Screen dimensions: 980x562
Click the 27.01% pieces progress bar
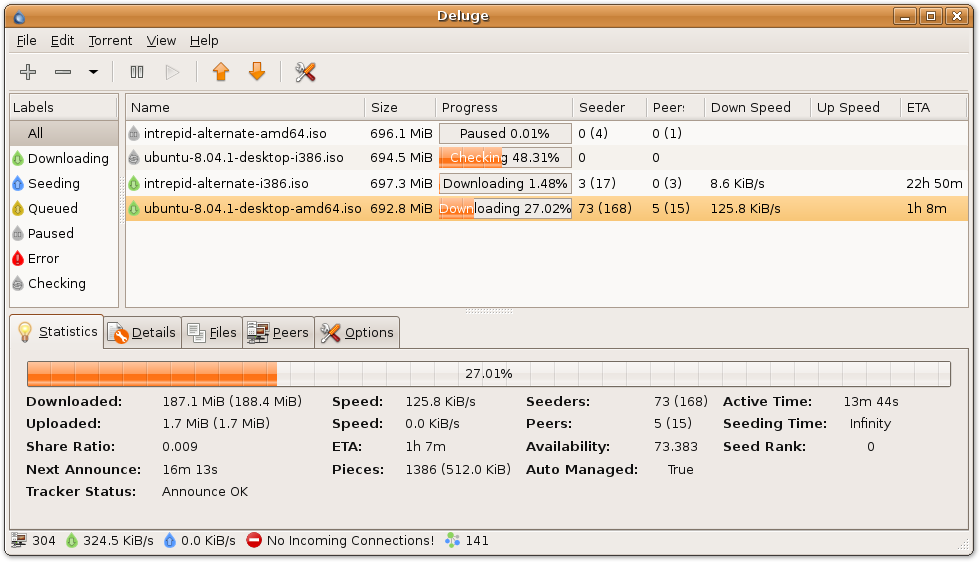489,374
